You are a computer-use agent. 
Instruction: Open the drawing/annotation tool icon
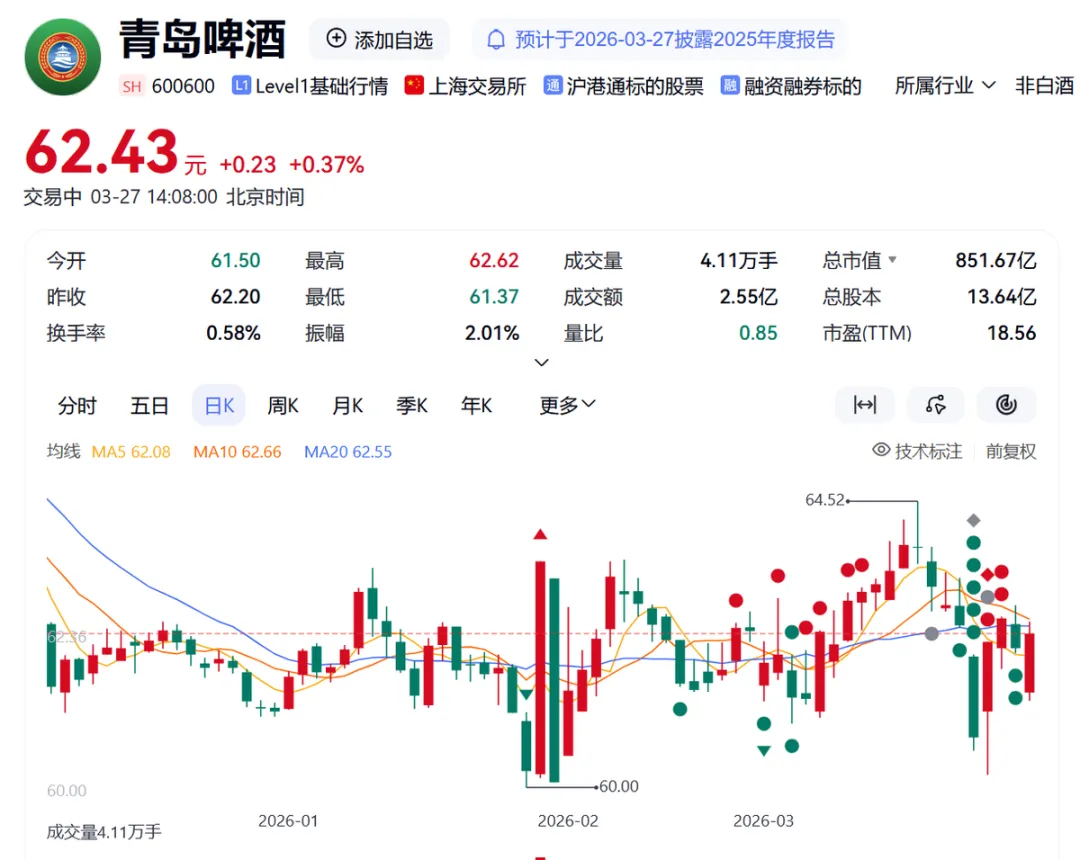[935, 405]
